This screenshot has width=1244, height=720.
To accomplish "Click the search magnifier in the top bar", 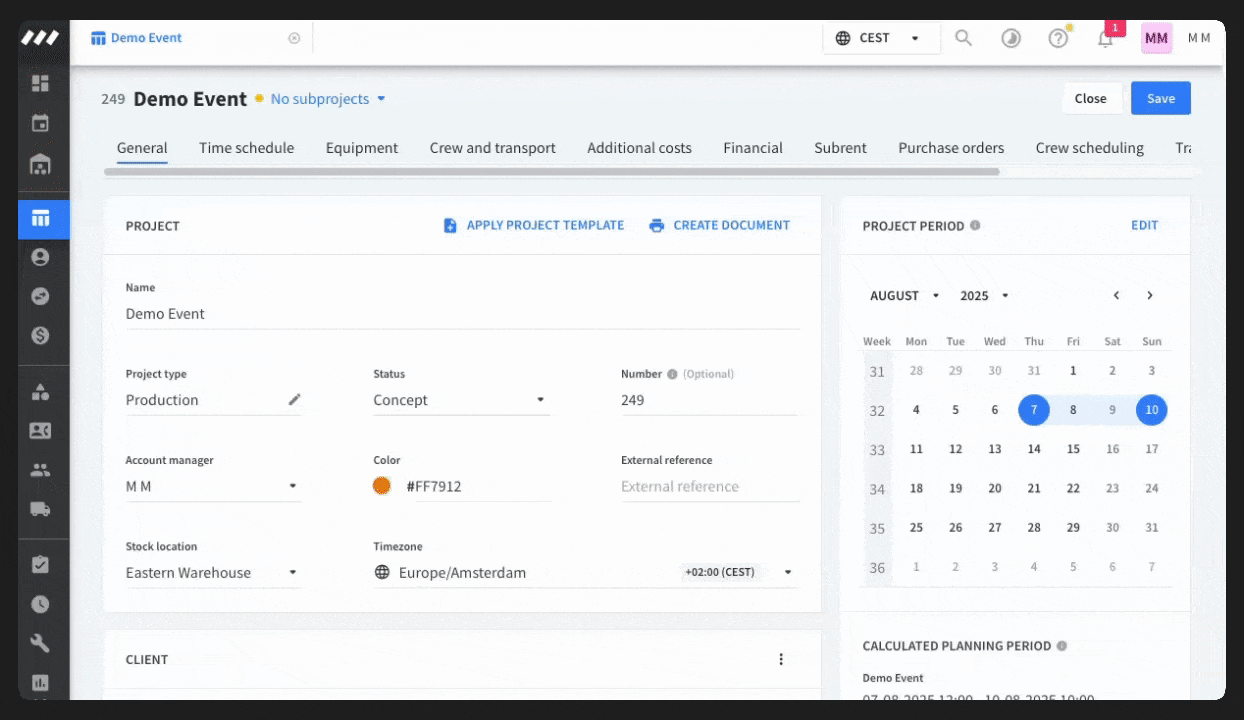I will tap(963, 38).
